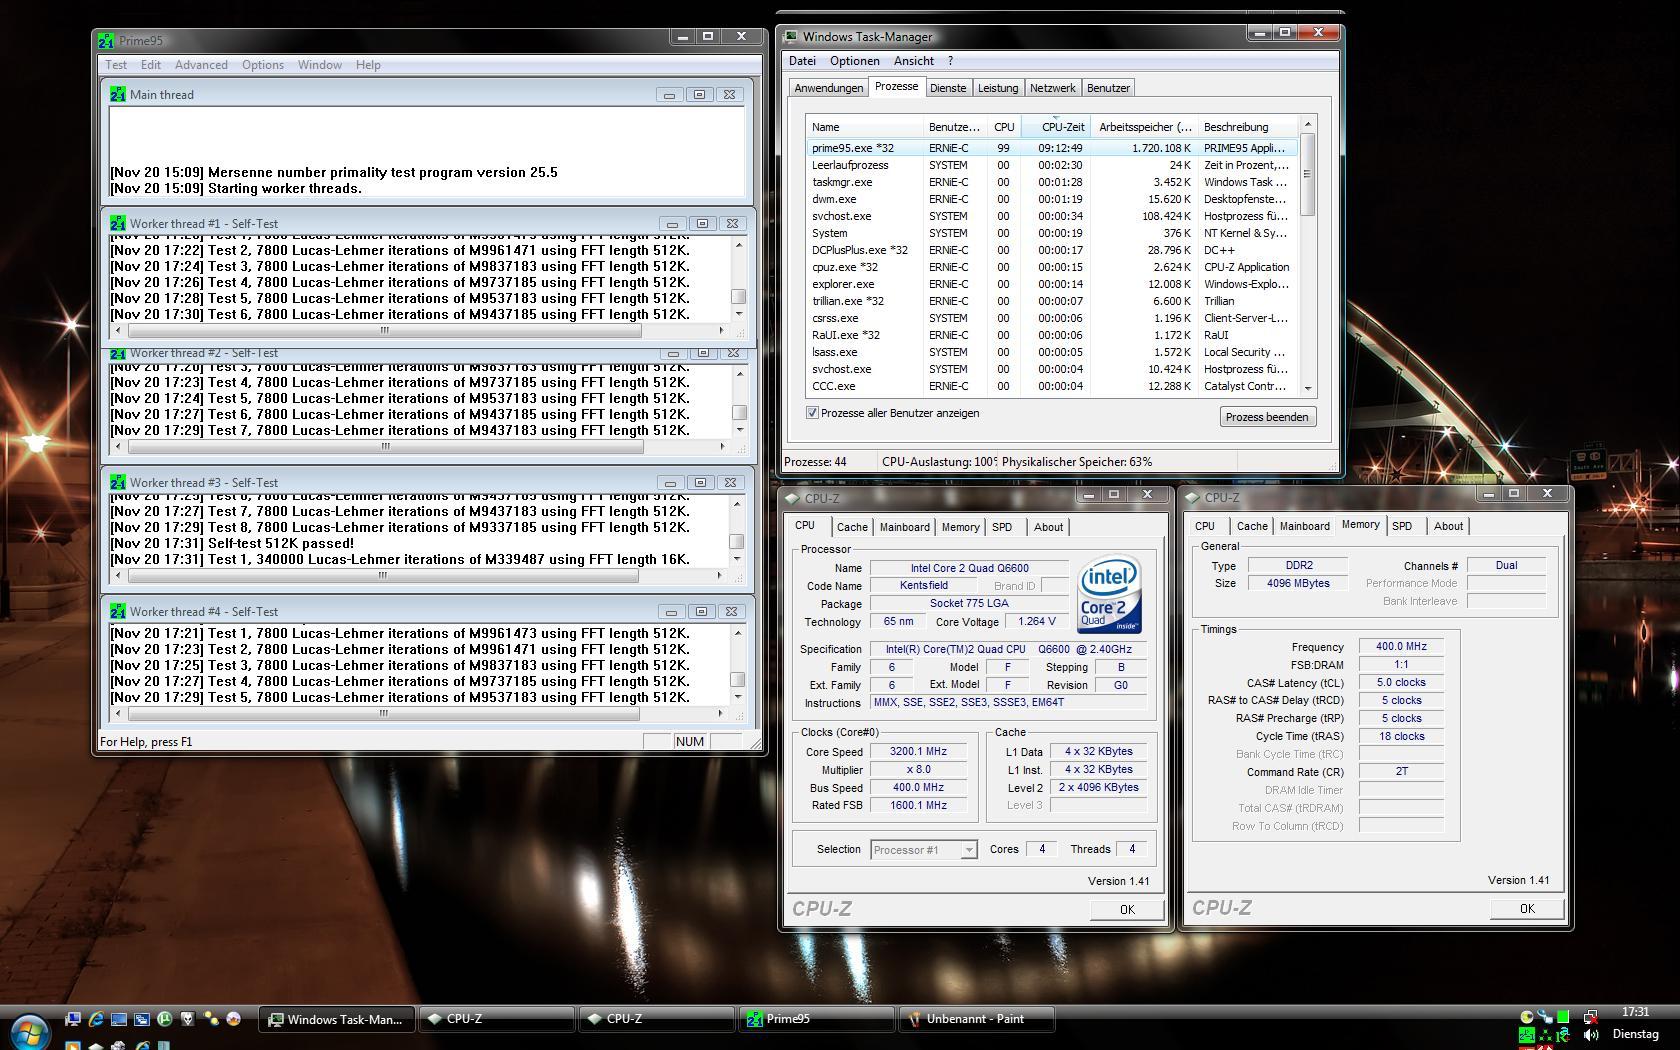Image resolution: width=1680 pixels, height=1050 pixels.
Task: Sort processes by the CPU column header
Action: (x=1004, y=127)
